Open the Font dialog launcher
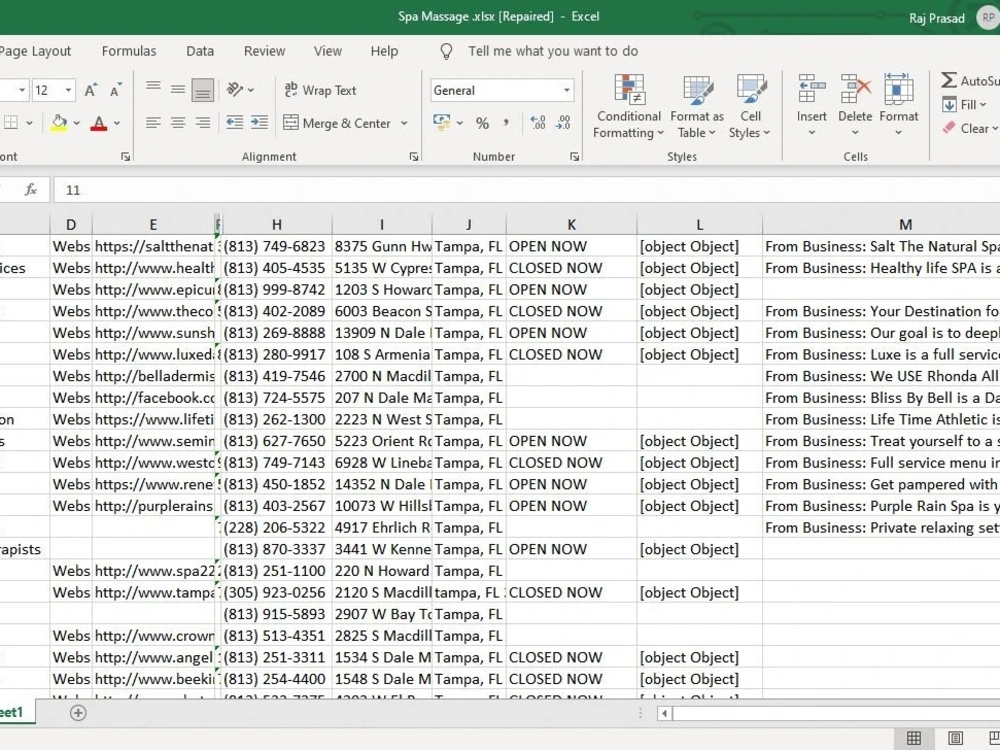The width and height of the screenshot is (1000, 750). [x=126, y=156]
